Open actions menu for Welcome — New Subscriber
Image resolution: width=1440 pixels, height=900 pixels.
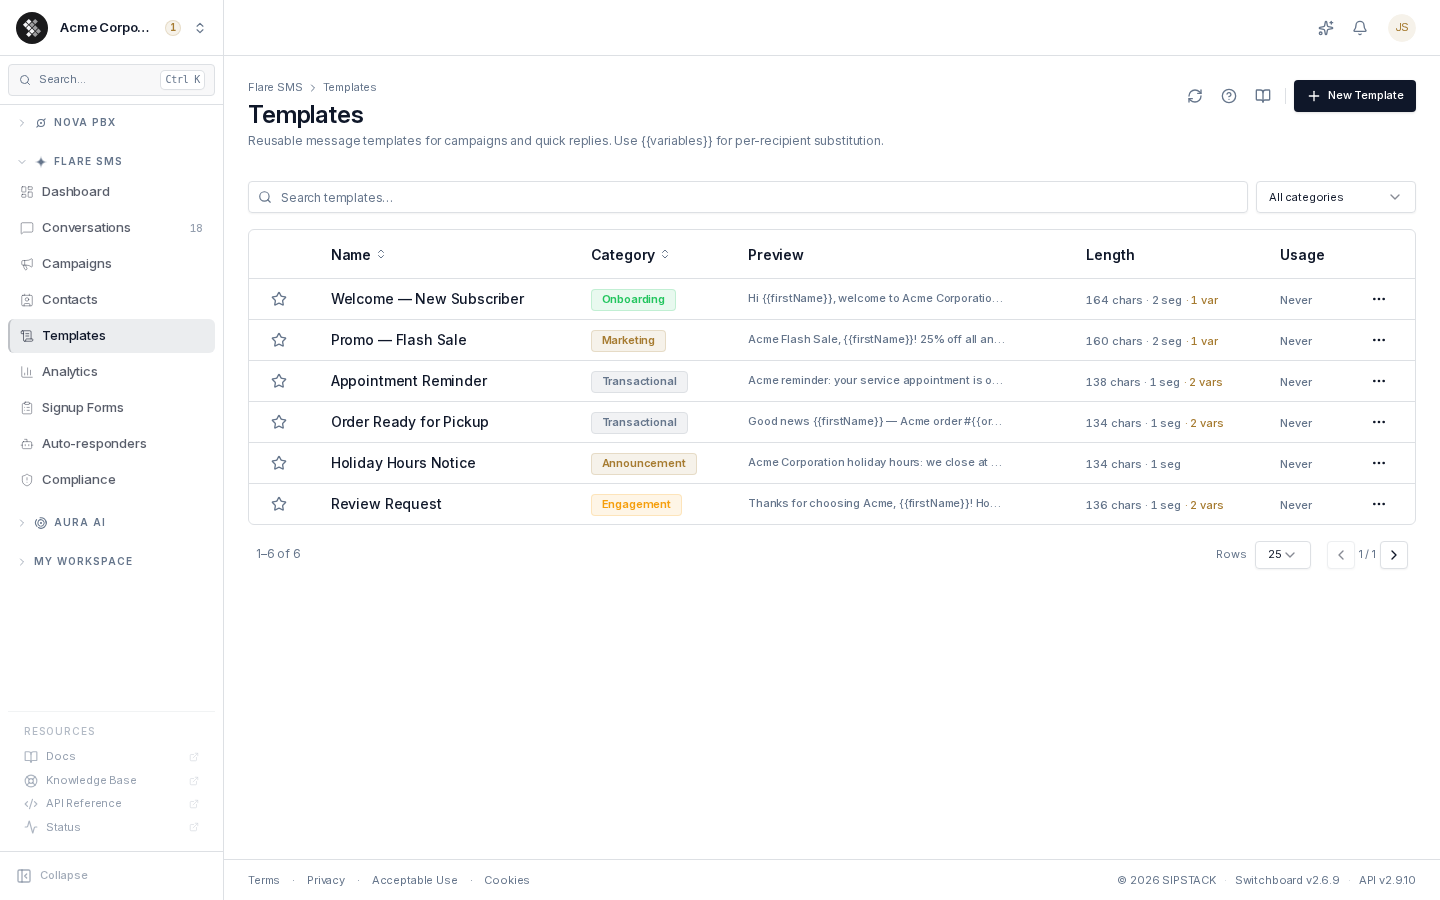(1379, 299)
